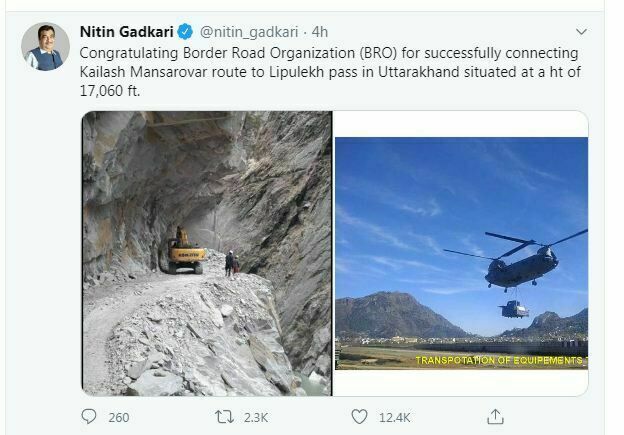The image size is (624, 435).
Task: Retweet using the retweet arrows icon
Action: point(224,417)
